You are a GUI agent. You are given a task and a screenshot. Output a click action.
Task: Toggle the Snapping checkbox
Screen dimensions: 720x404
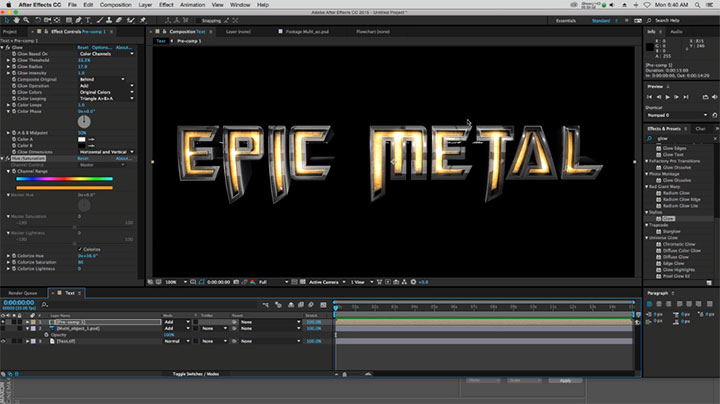coord(198,21)
